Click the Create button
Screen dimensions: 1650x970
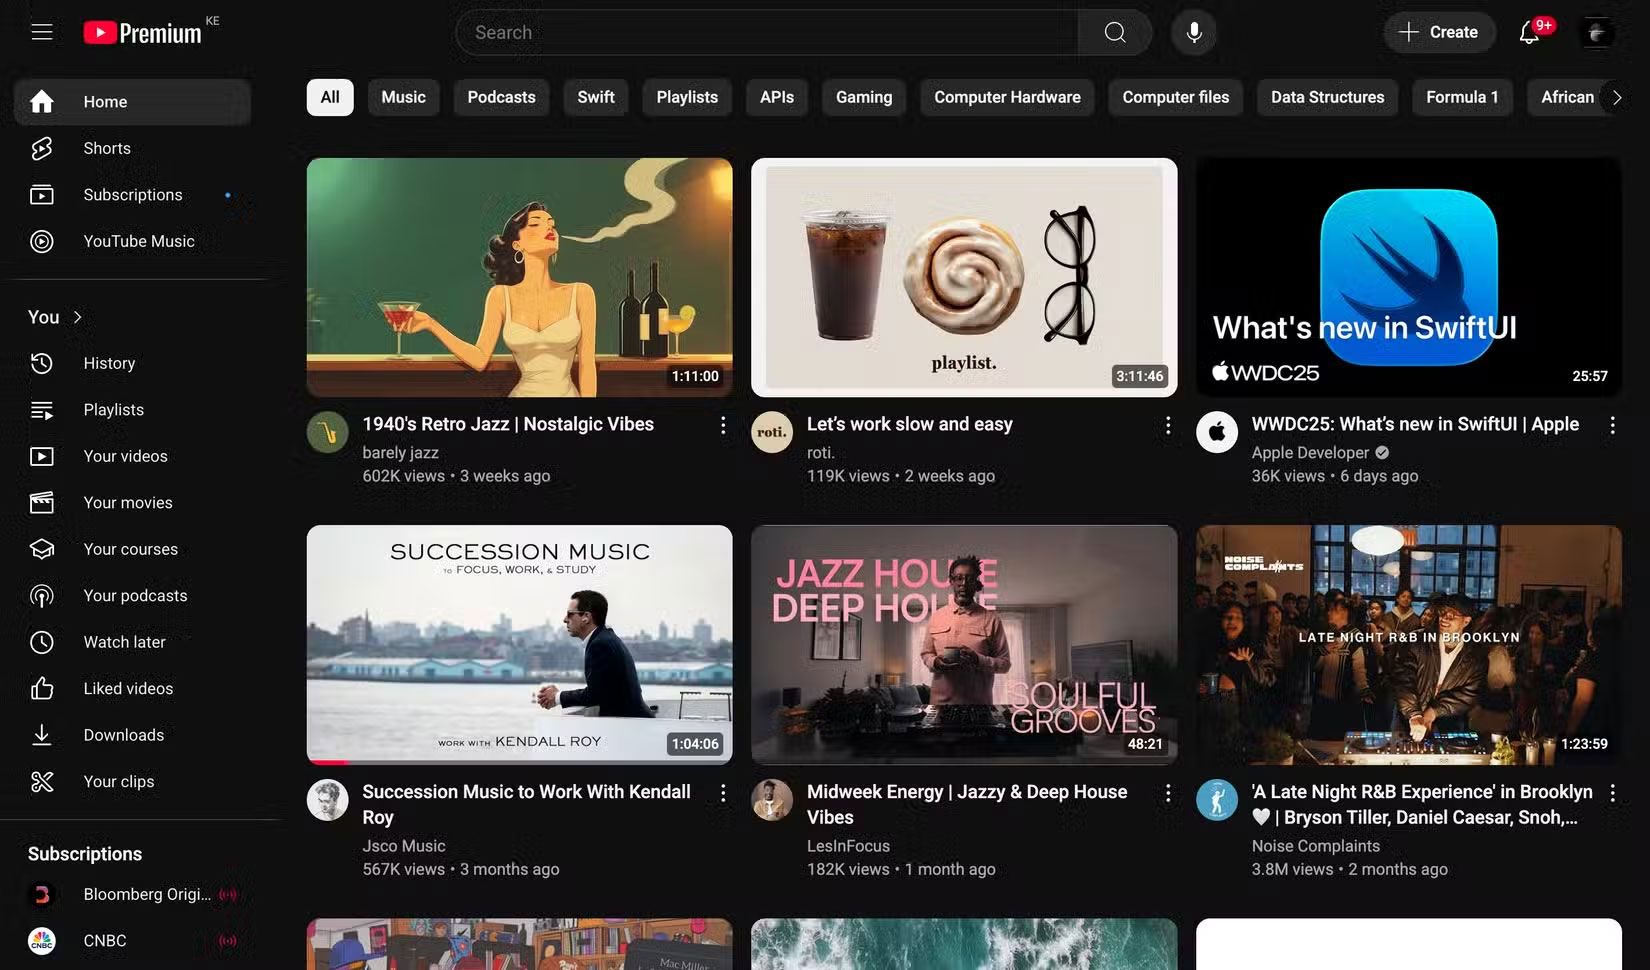coord(1438,32)
